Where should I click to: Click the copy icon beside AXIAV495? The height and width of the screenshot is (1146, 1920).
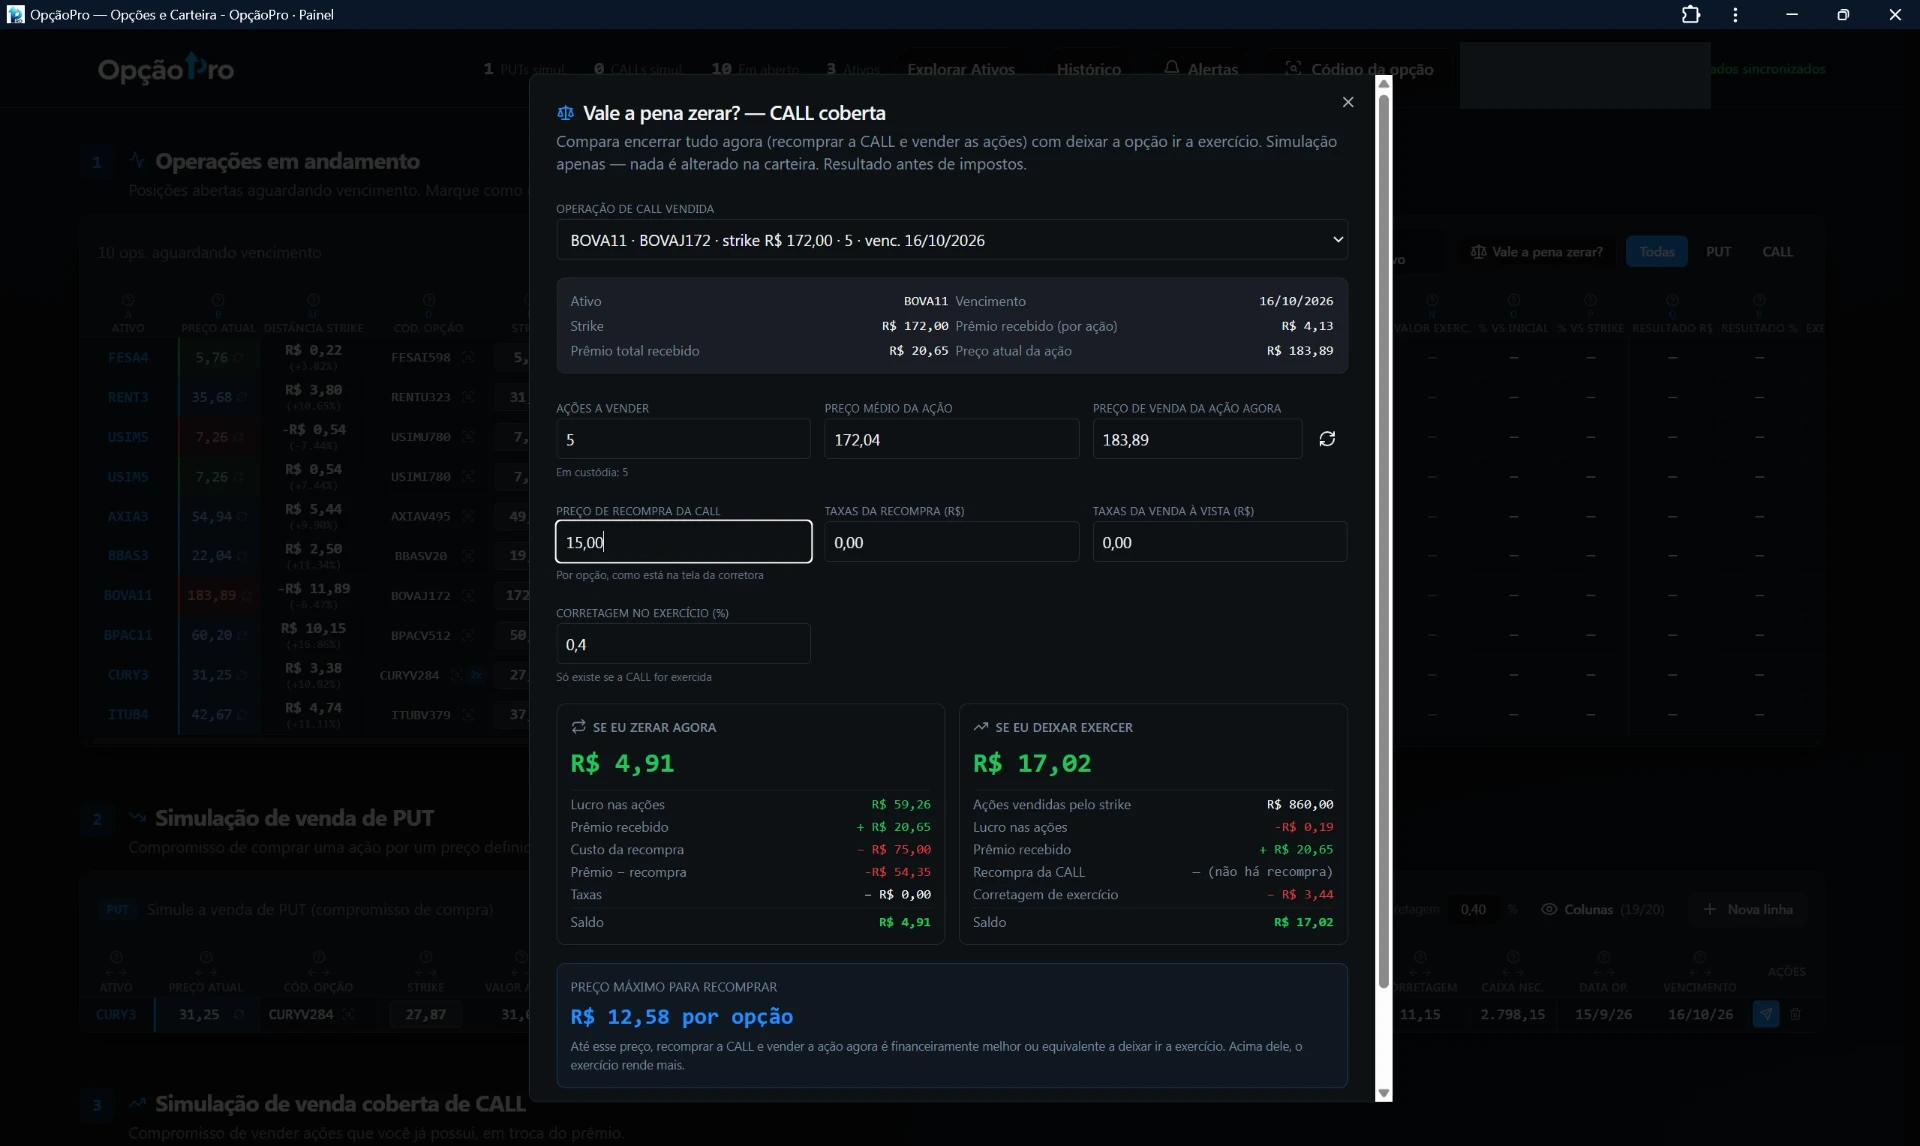click(468, 516)
